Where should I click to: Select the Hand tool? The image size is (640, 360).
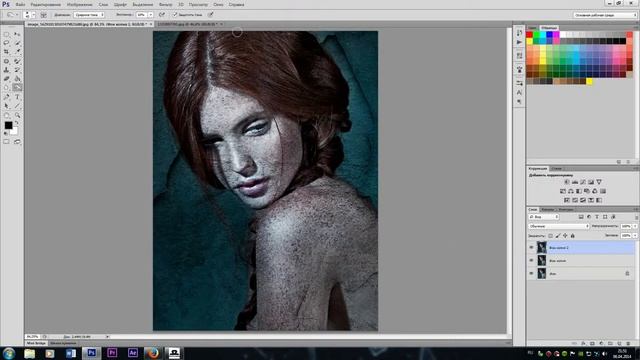point(7,116)
